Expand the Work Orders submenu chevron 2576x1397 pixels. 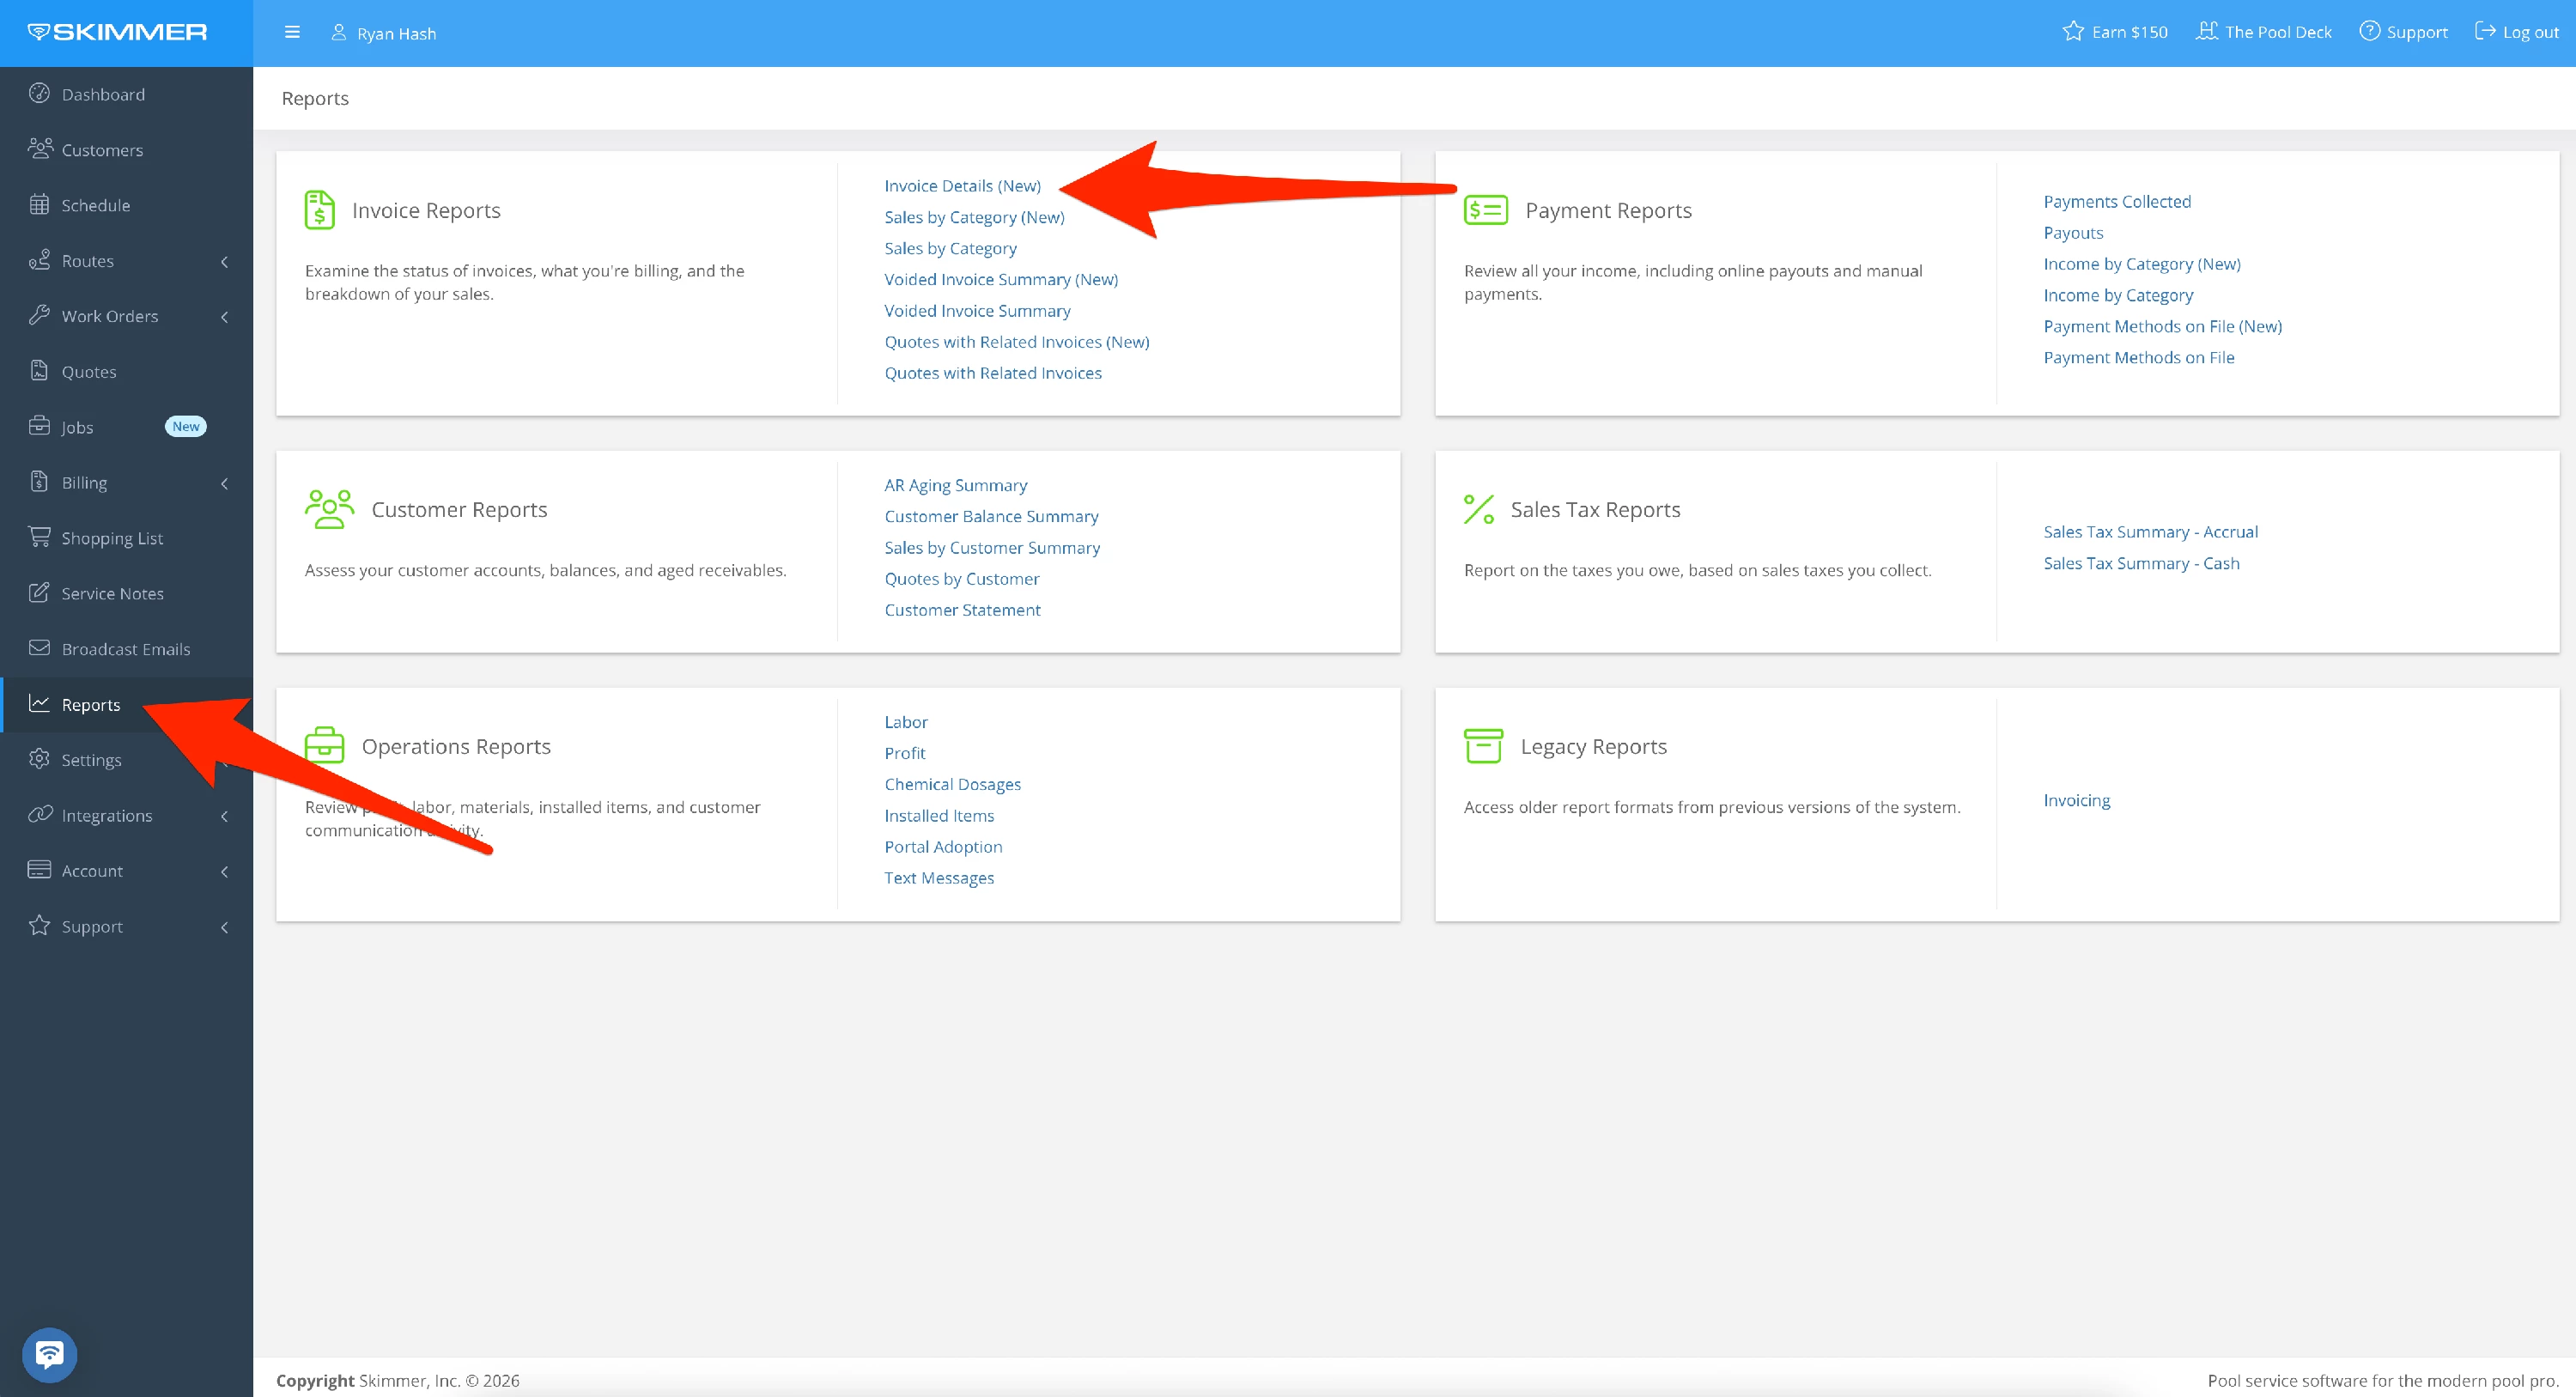pyautogui.click(x=224, y=316)
